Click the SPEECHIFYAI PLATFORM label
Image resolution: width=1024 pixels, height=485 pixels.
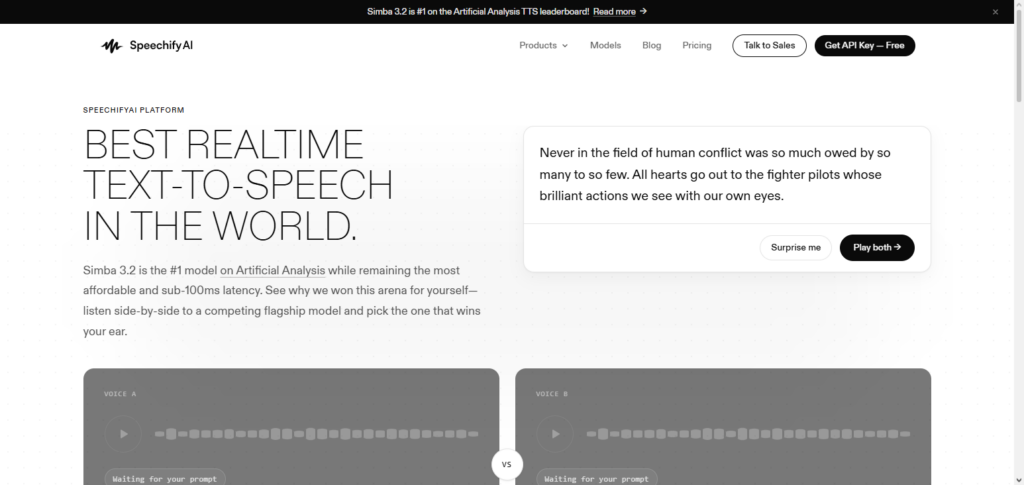coord(134,110)
